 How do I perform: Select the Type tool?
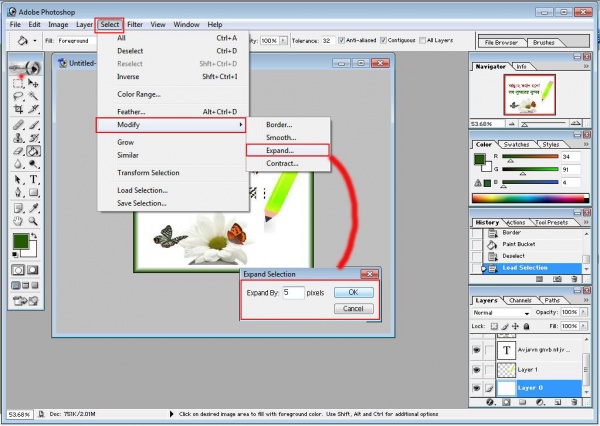(x=34, y=180)
